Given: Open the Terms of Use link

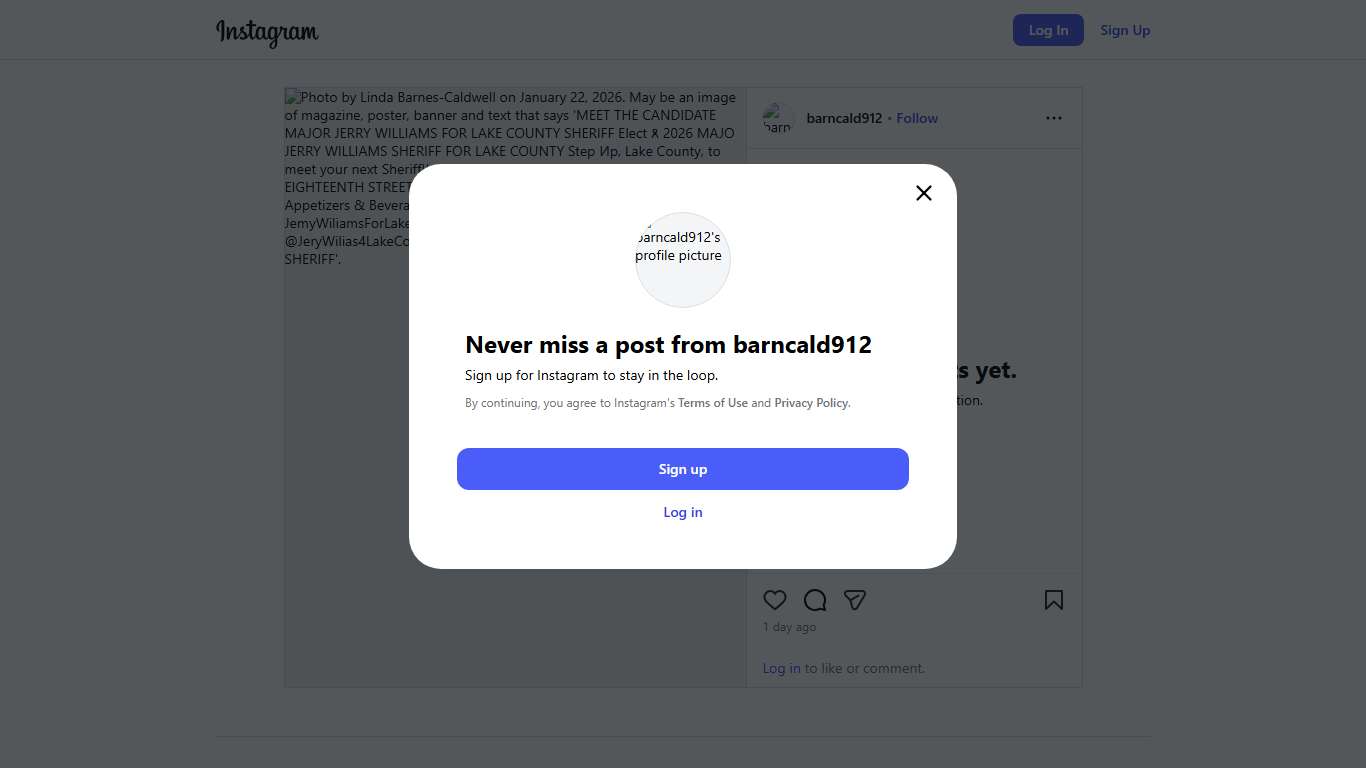Looking at the screenshot, I should 713,403.
